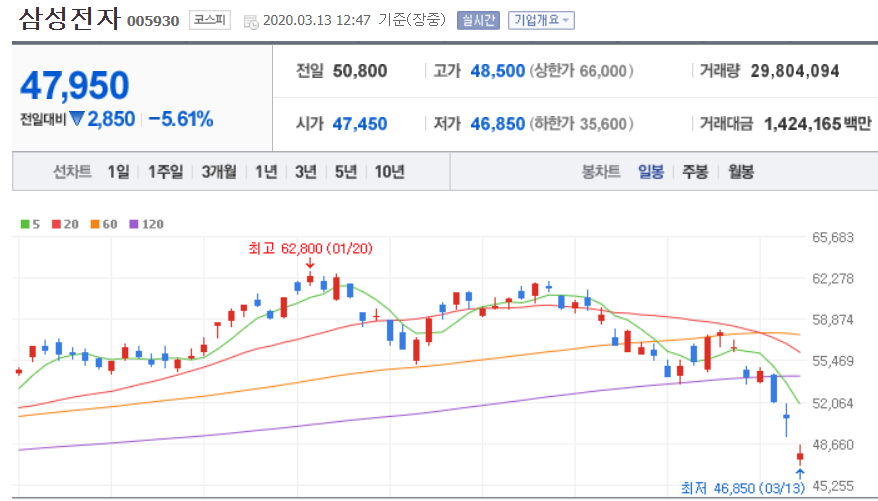This screenshot has height=501, width=878.
Task: Click the green 5-day moving average swatch
Action: 25,224
